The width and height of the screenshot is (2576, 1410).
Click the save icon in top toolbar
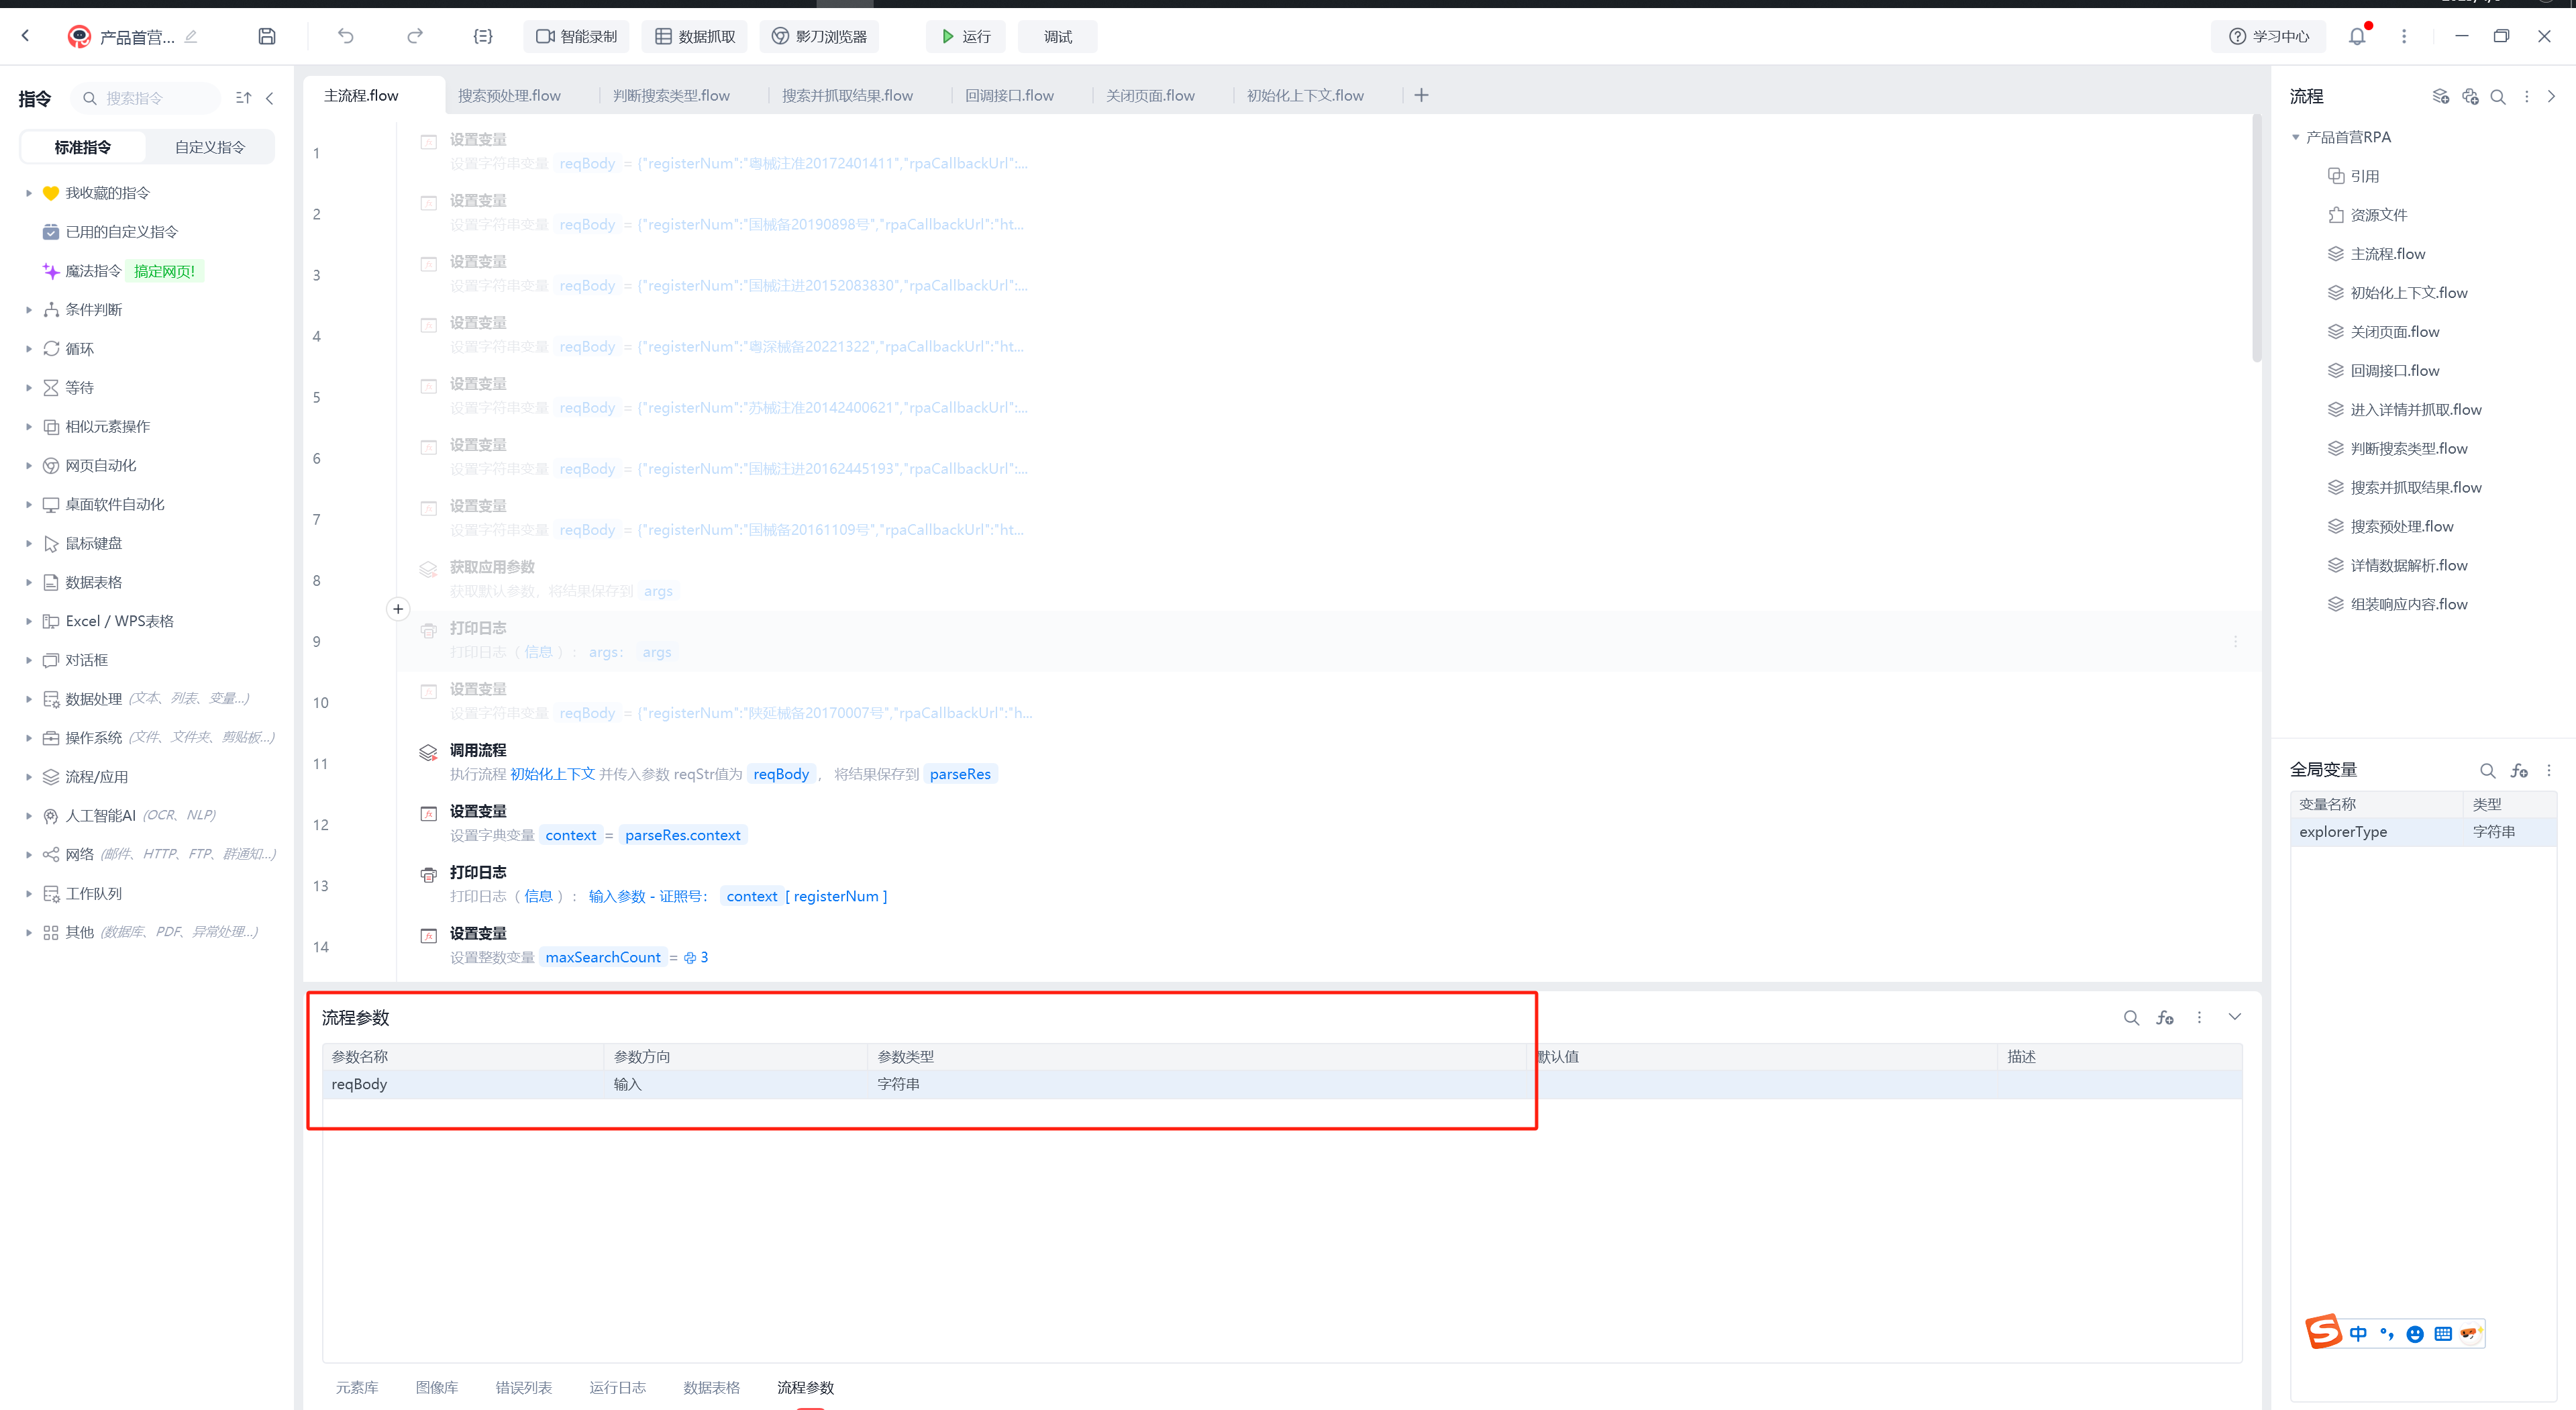click(267, 36)
